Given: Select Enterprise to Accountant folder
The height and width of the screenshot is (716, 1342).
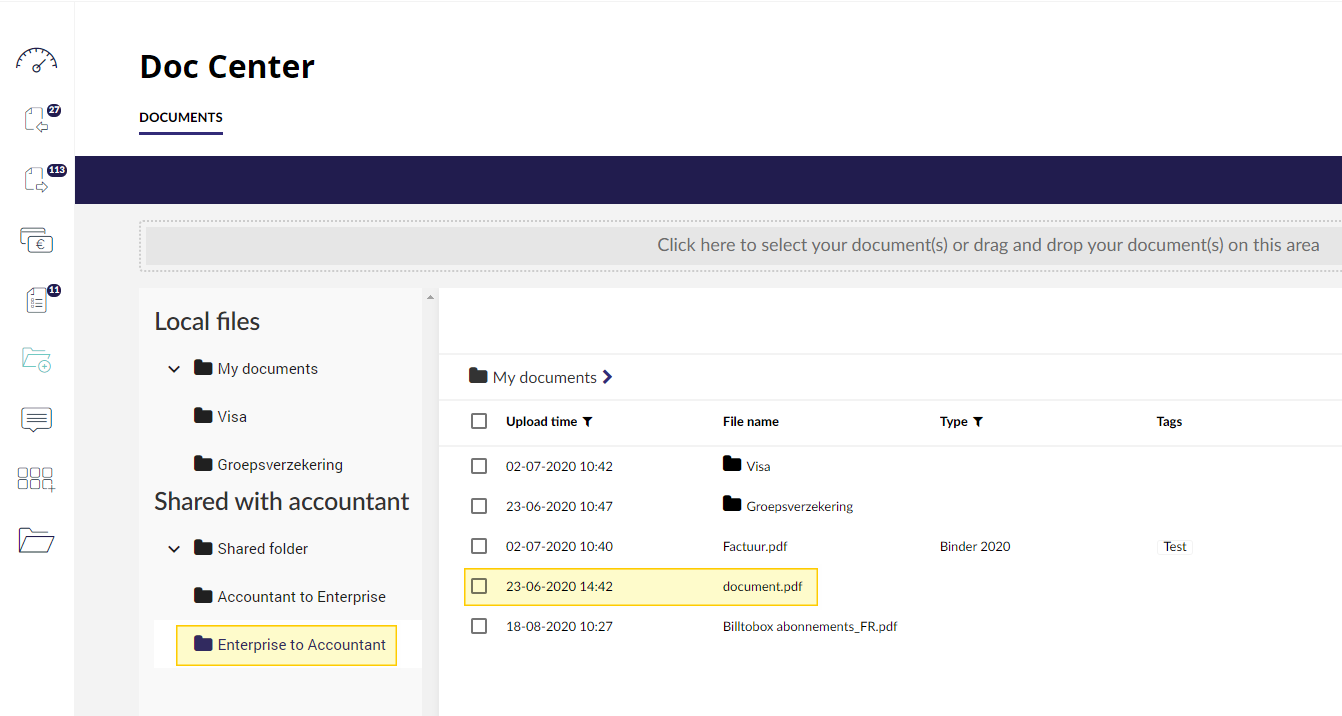Looking at the screenshot, I should click(x=302, y=645).
